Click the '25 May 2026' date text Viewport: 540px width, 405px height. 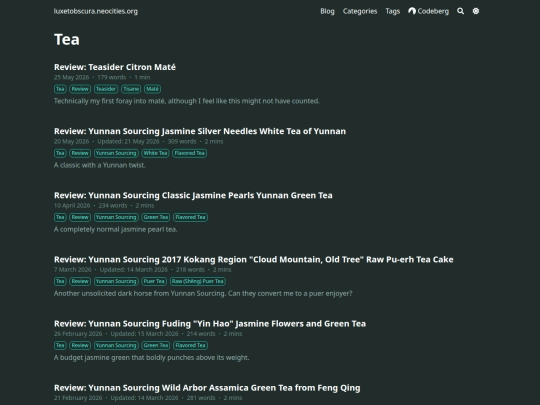point(71,77)
